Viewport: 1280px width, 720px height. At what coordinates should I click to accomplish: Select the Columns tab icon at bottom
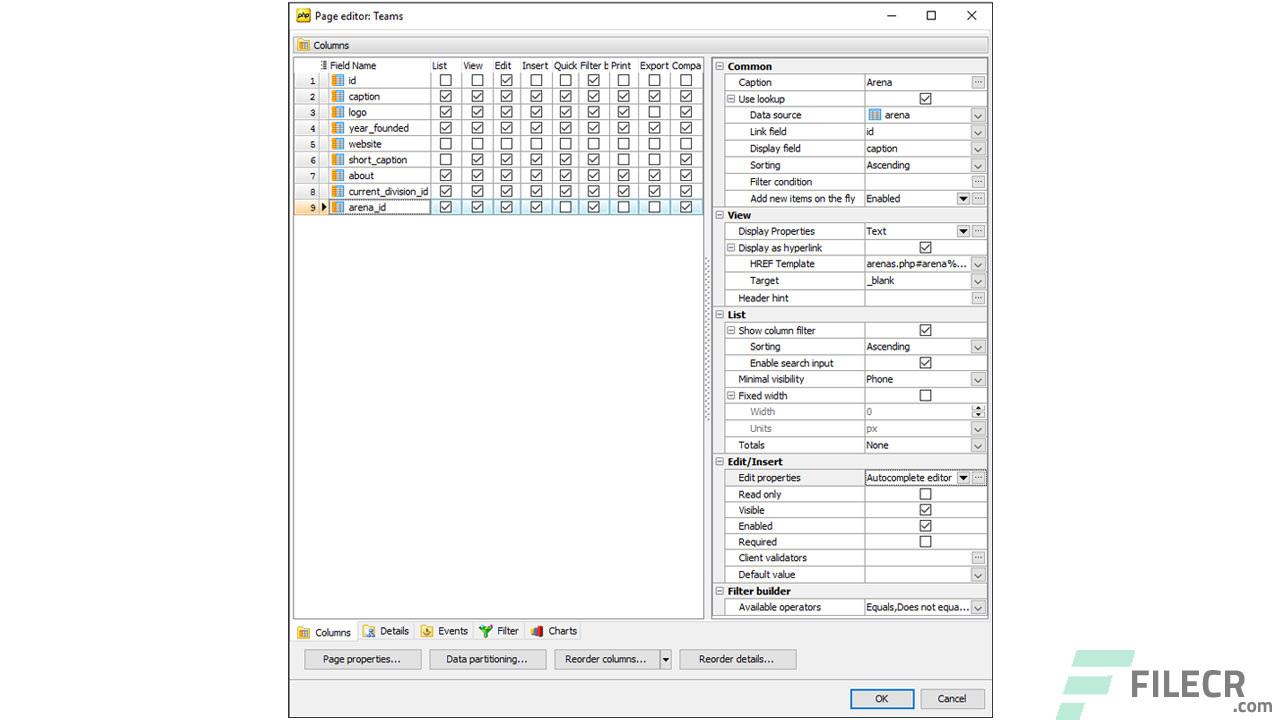click(304, 631)
